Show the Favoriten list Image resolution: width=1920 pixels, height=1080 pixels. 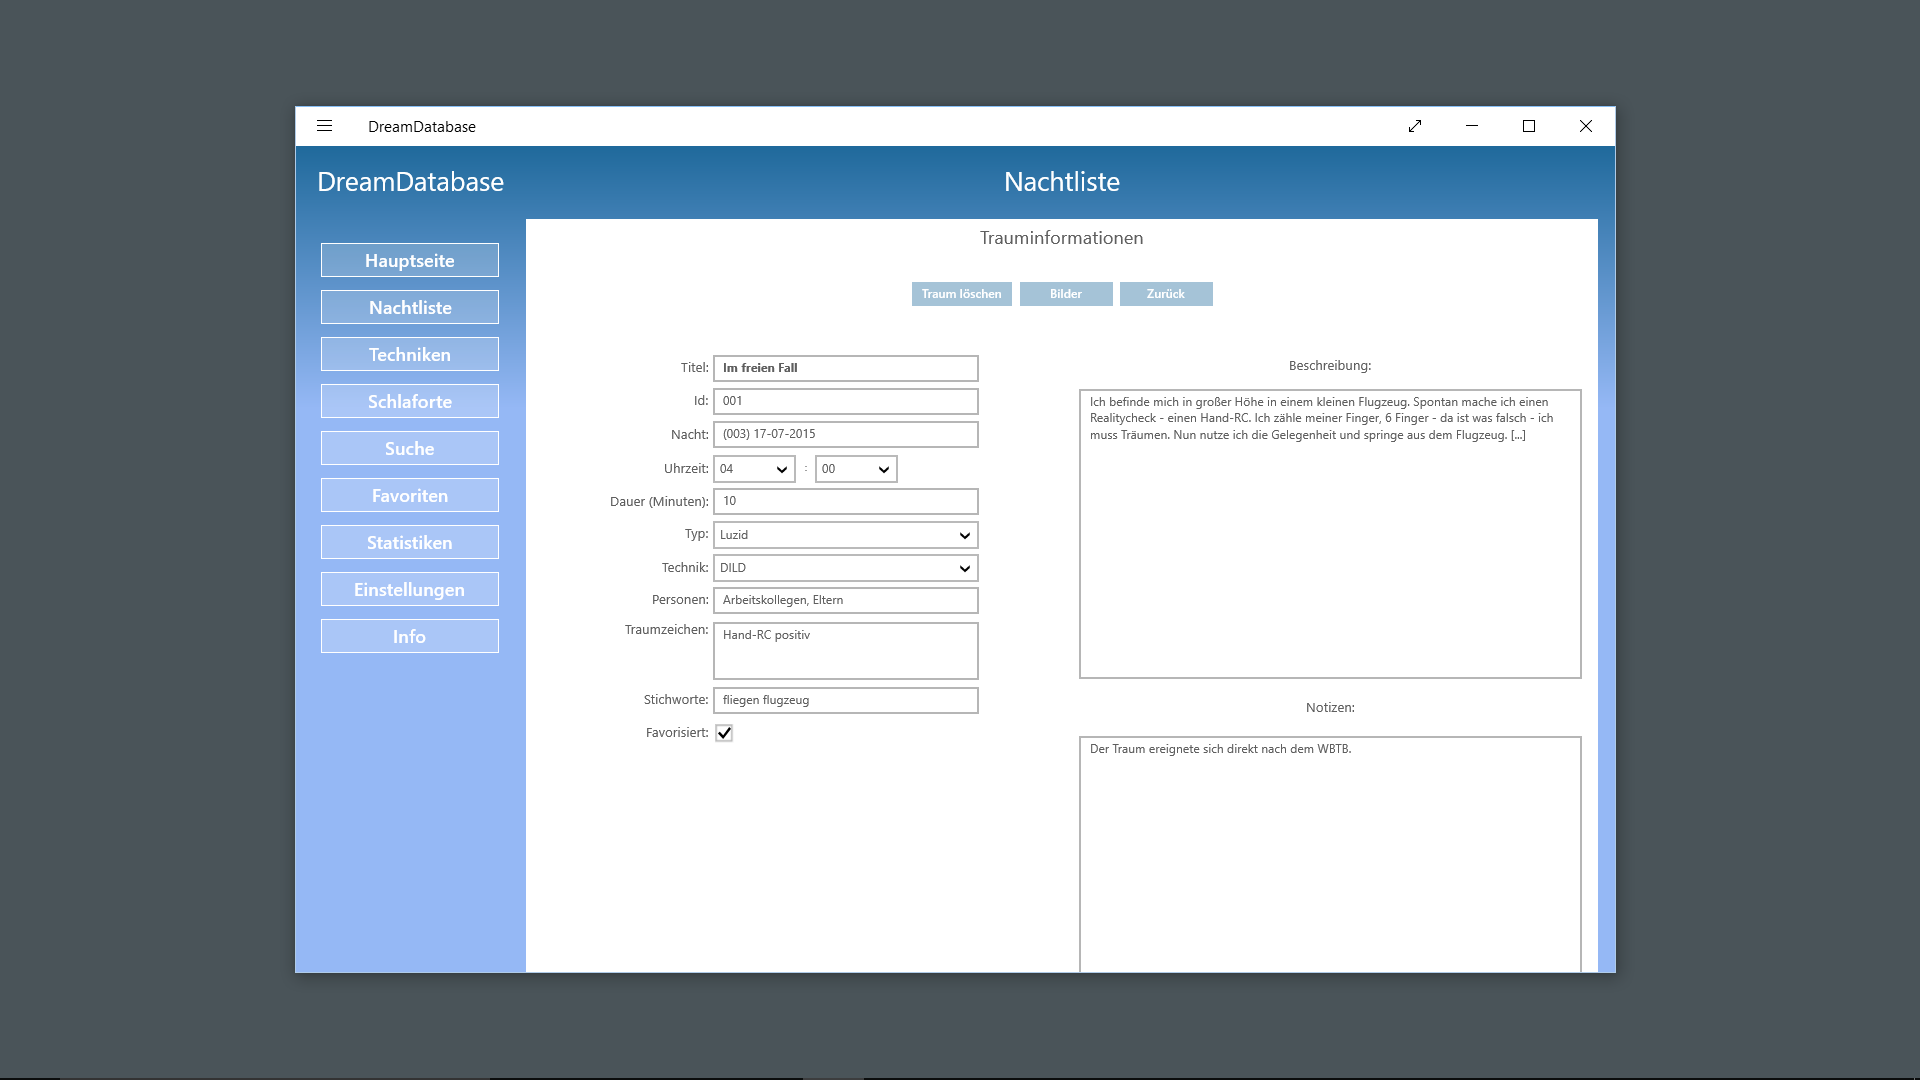409,495
